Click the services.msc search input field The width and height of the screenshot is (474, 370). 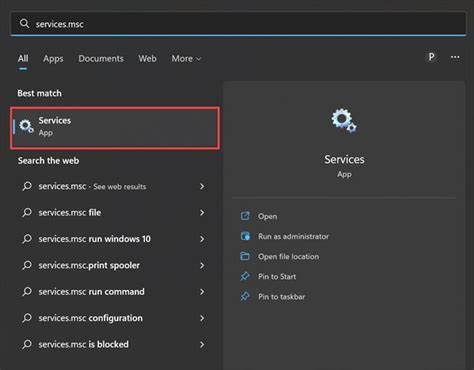coord(238,24)
